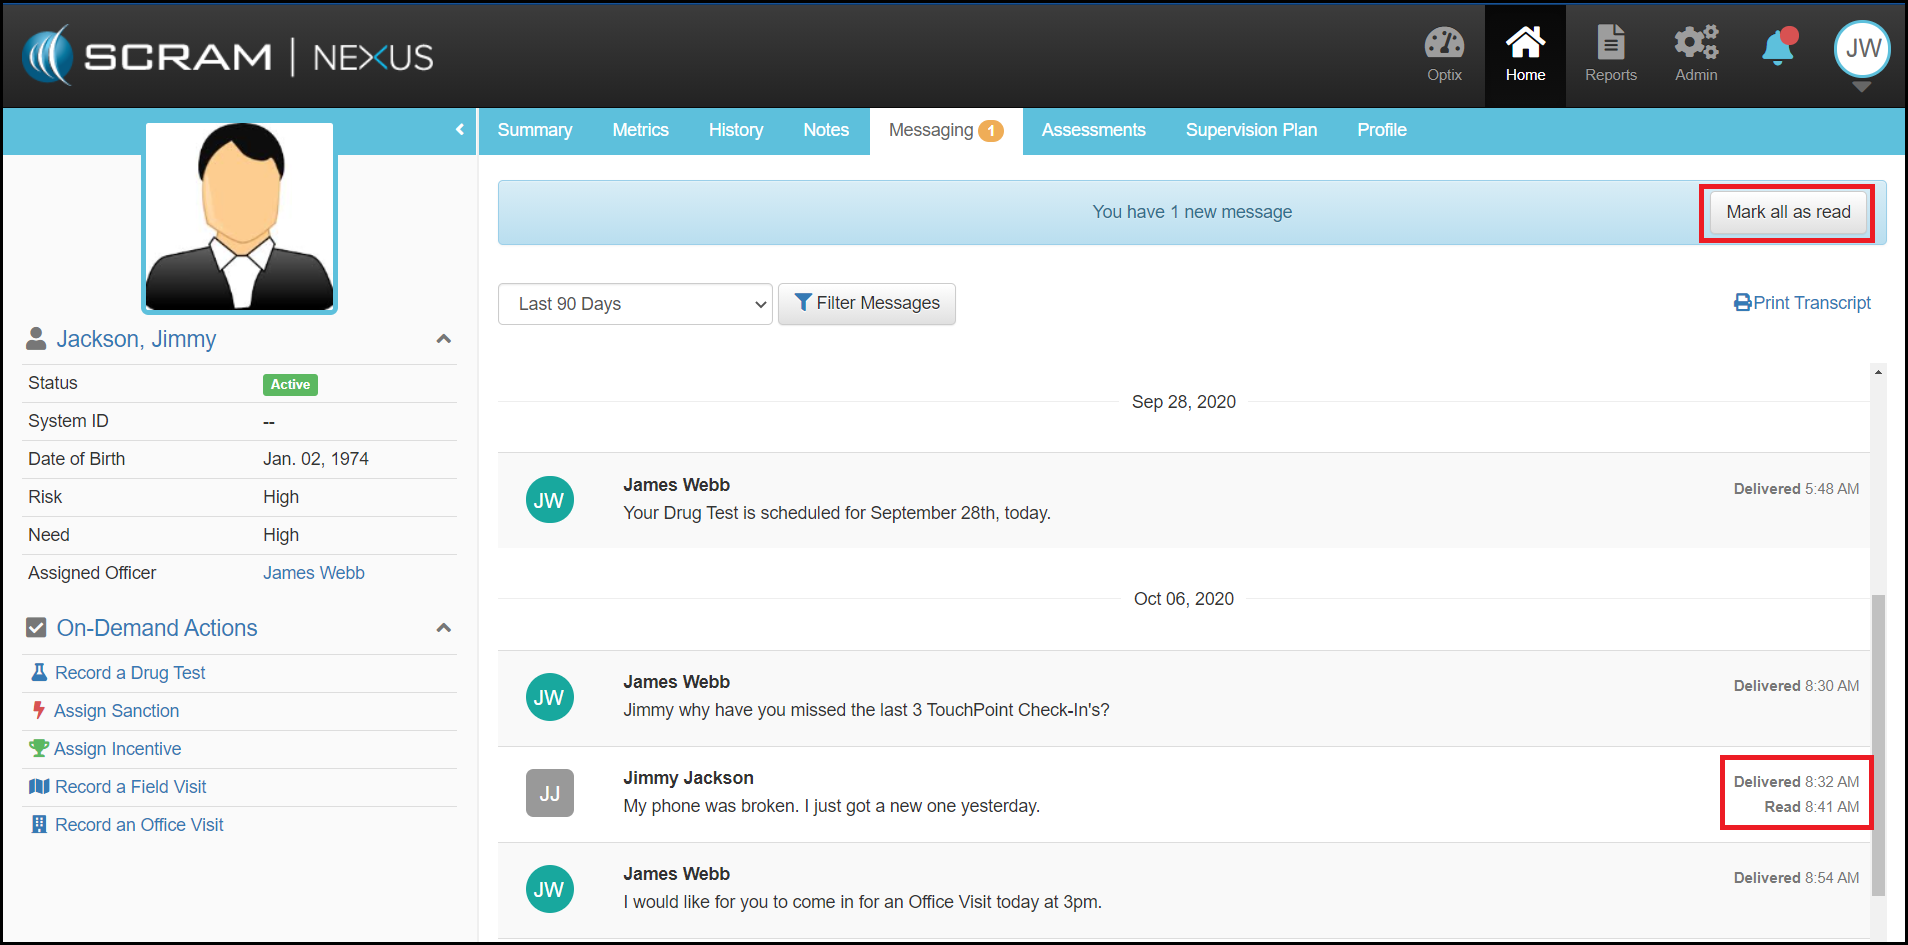Click the Filter Messages button
The width and height of the screenshot is (1908, 945).
tap(867, 304)
